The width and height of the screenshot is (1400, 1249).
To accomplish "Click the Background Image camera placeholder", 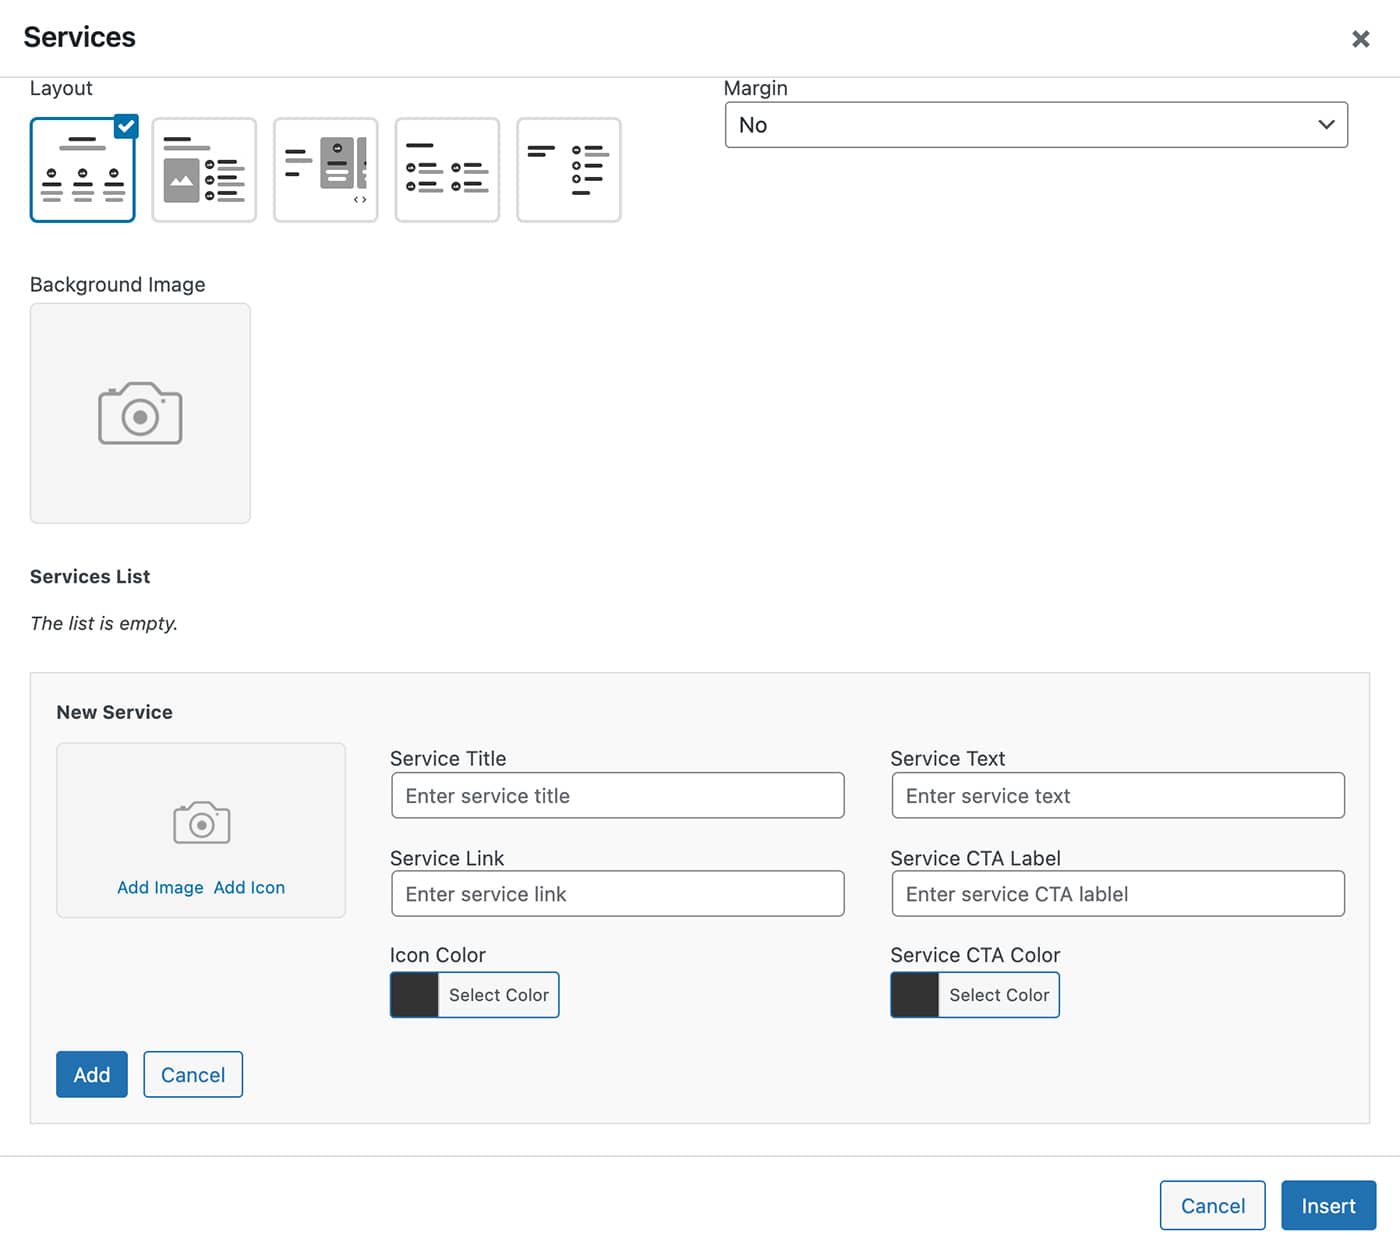I will pos(140,413).
